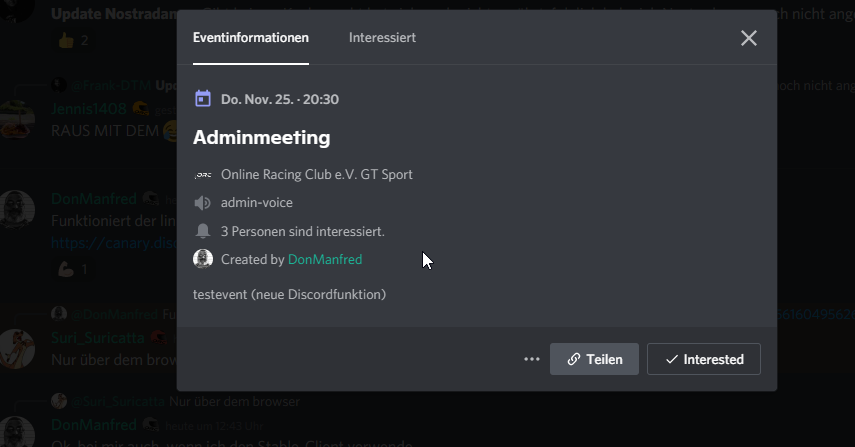The image size is (855, 447).
Task: Open DonManfred's profile from creator link
Action: (x=325, y=259)
